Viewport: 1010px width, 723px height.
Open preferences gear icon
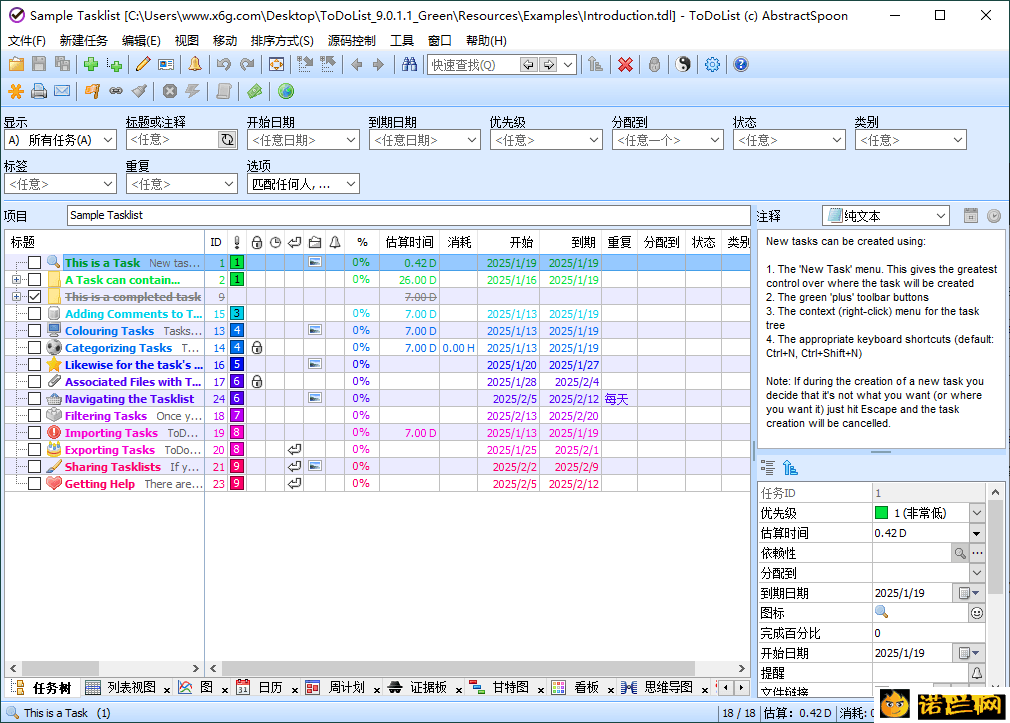click(x=712, y=64)
